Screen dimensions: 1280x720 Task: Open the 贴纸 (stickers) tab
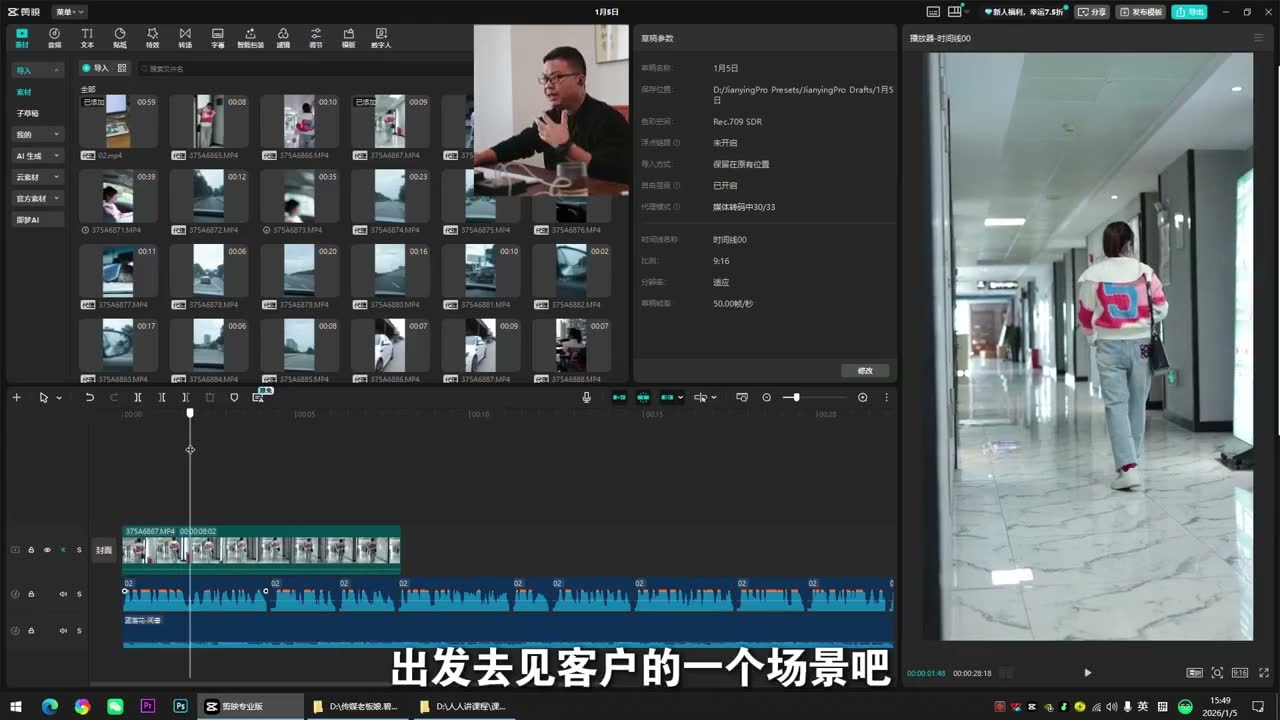point(120,38)
